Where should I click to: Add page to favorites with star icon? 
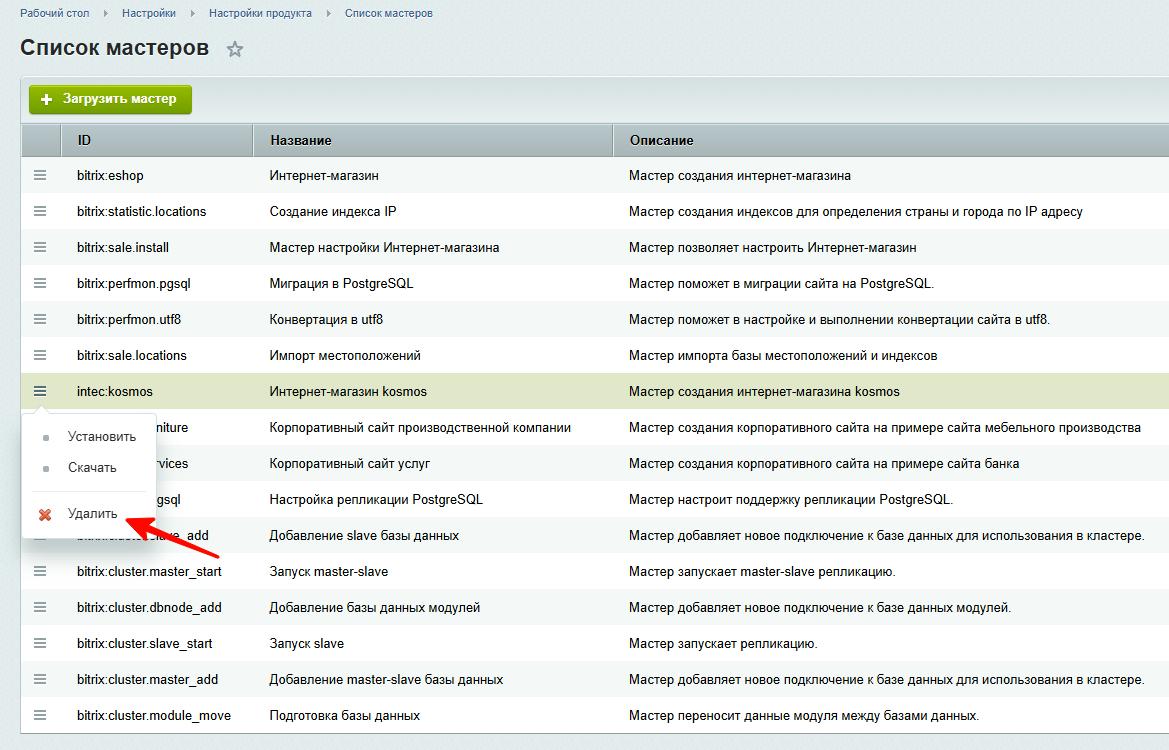tap(235, 49)
